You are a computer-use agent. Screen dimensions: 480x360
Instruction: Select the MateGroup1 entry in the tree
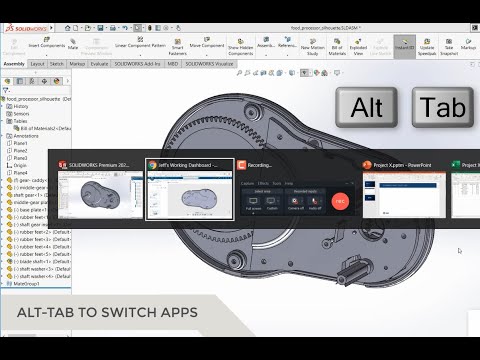[23, 284]
